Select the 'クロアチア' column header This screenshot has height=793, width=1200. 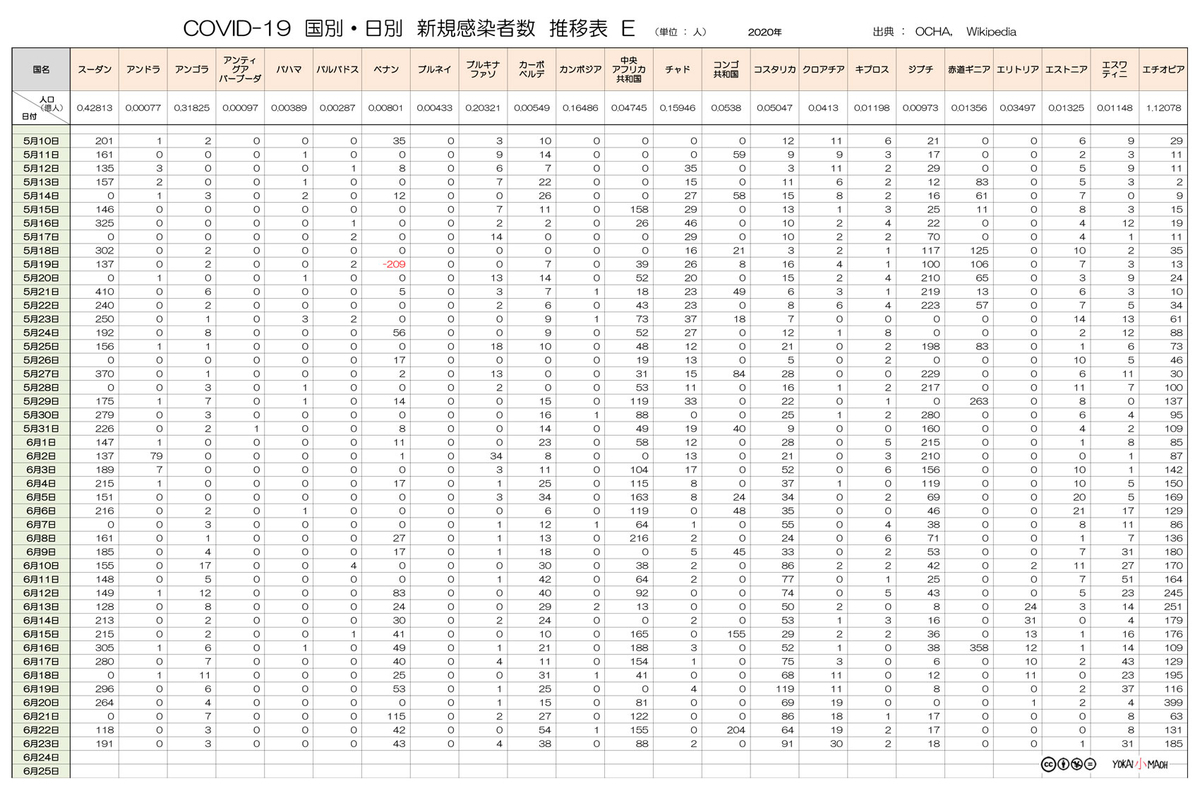[x=824, y=71]
